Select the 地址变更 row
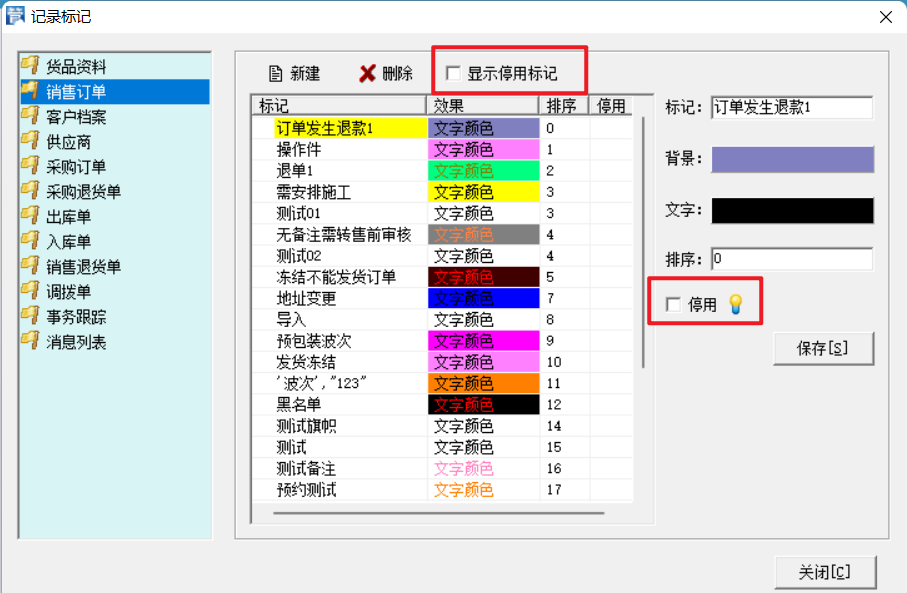The height and width of the screenshot is (593, 907). click(x=443, y=299)
